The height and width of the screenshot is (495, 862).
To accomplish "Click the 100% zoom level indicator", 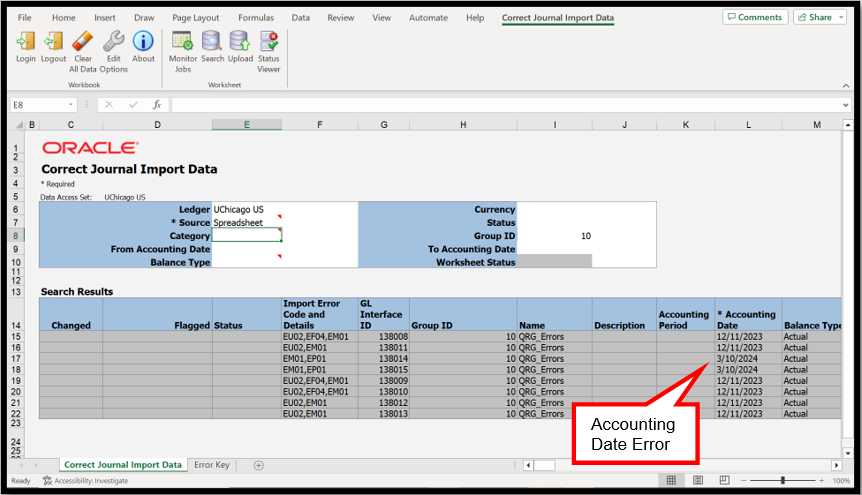I will [841, 481].
